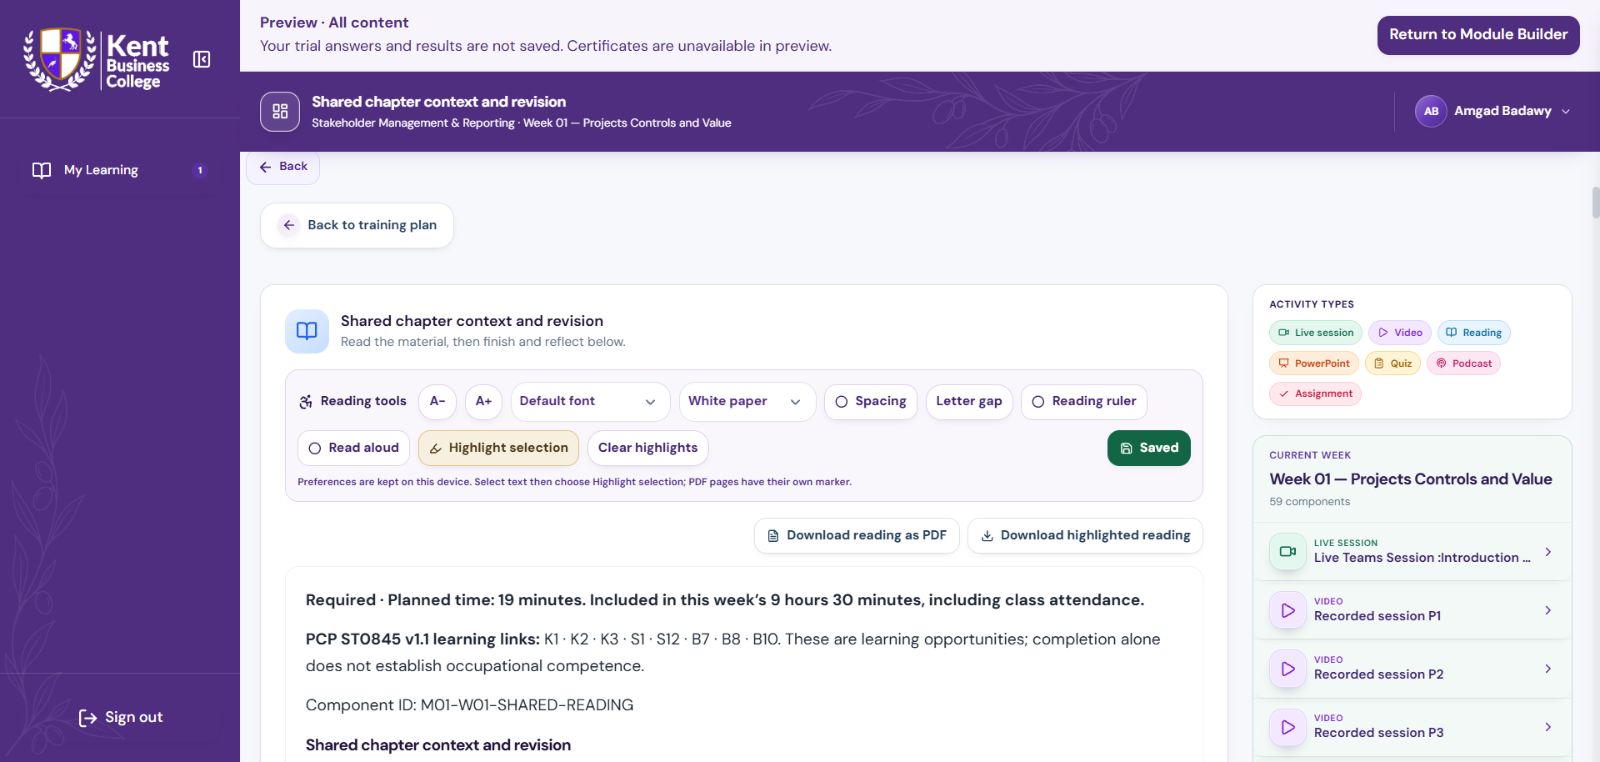Click Download reading as PDF
This screenshot has width=1600, height=762.
[x=857, y=536]
